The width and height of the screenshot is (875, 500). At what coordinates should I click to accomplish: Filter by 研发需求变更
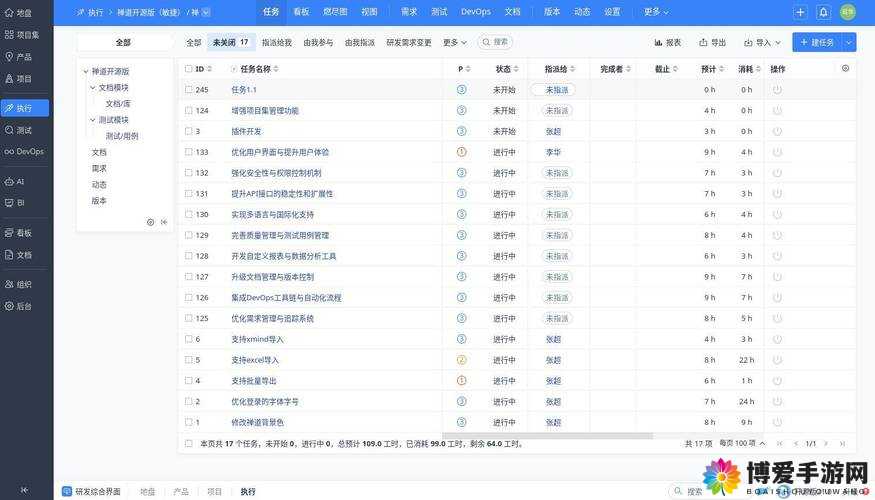pyautogui.click(x=409, y=42)
